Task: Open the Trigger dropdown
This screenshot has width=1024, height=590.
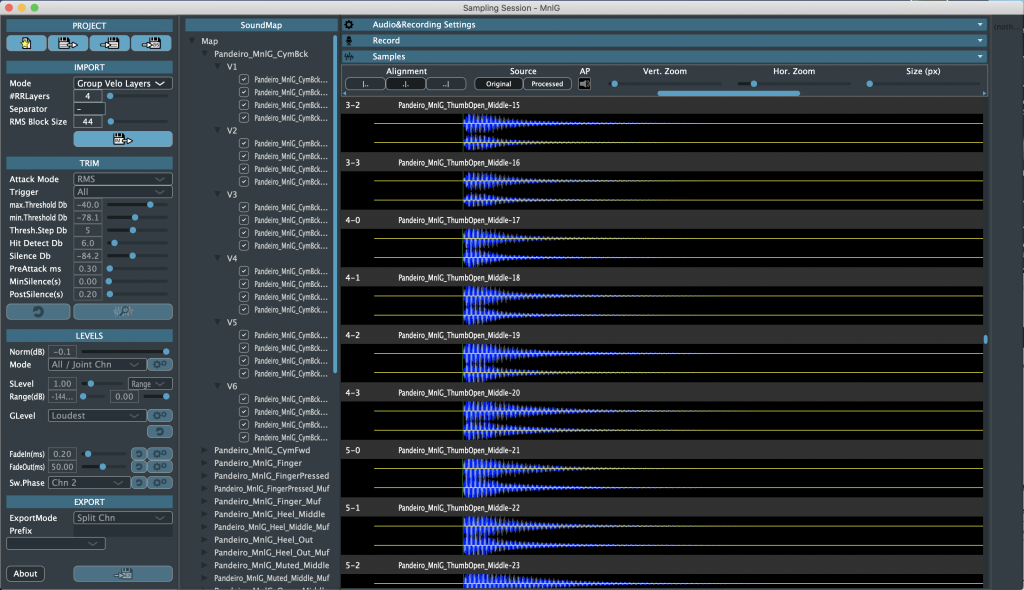Action: point(123,192)
